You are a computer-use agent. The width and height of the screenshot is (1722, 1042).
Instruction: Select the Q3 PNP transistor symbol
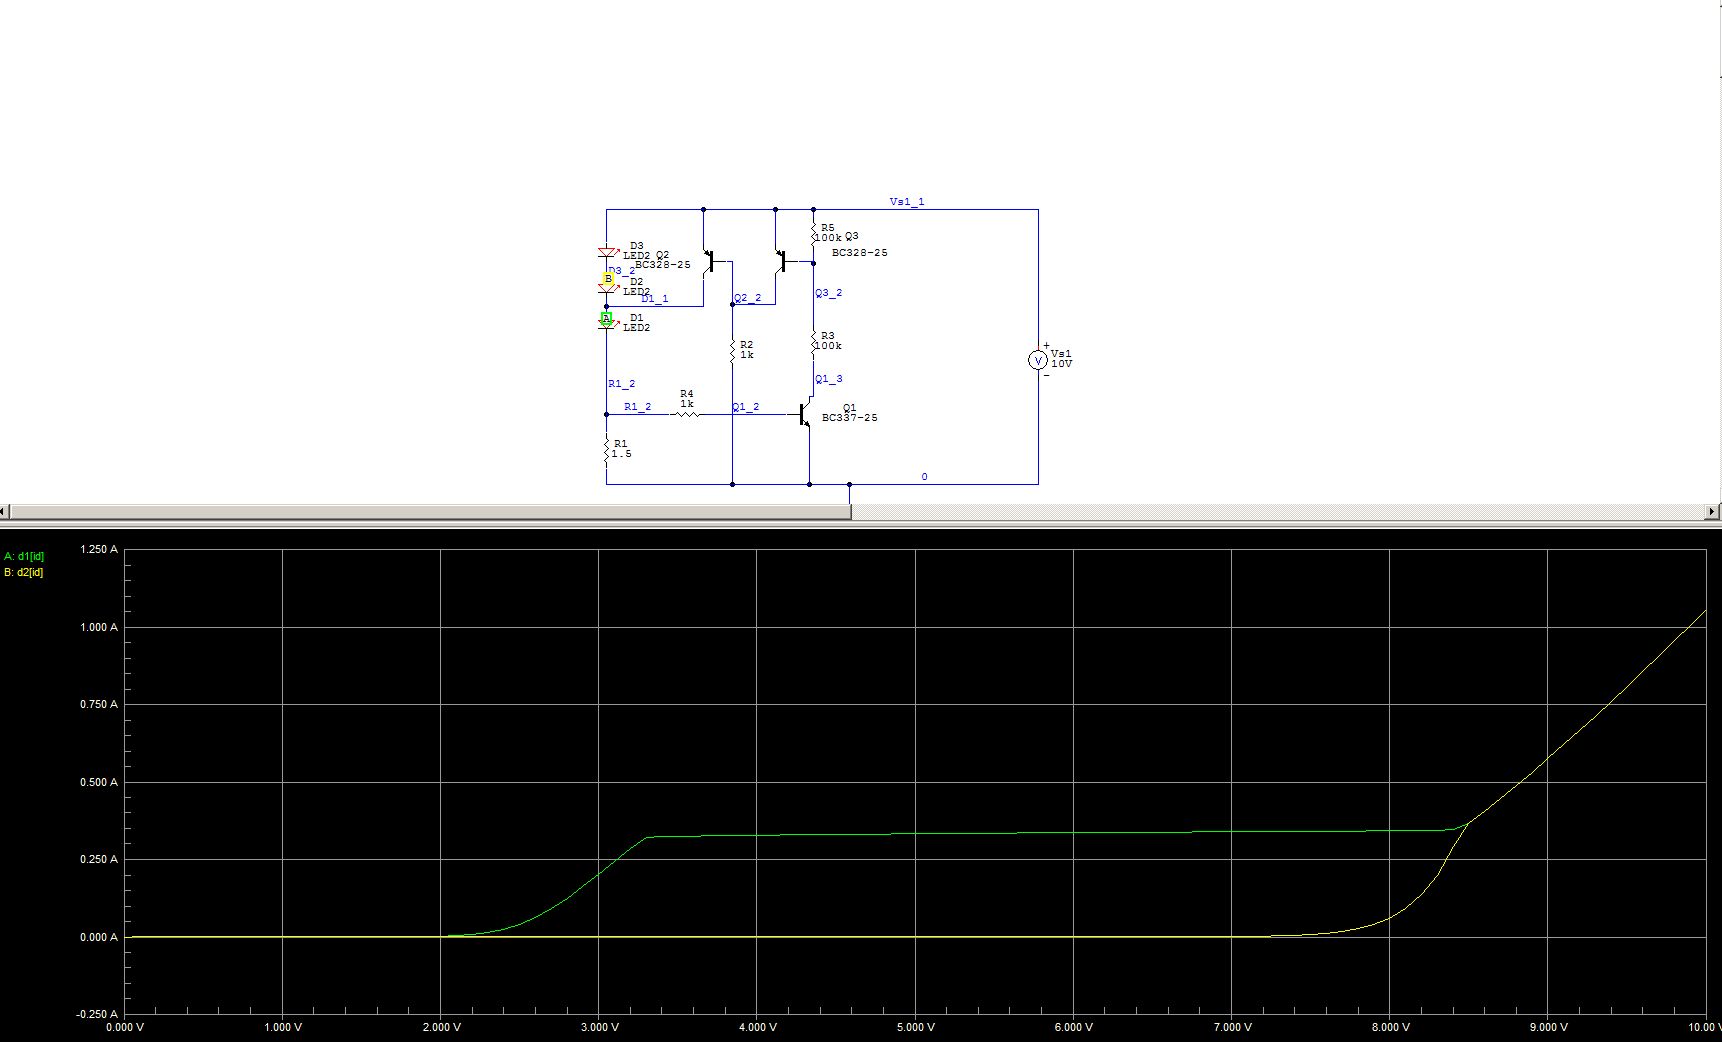[x=781, y=262]
